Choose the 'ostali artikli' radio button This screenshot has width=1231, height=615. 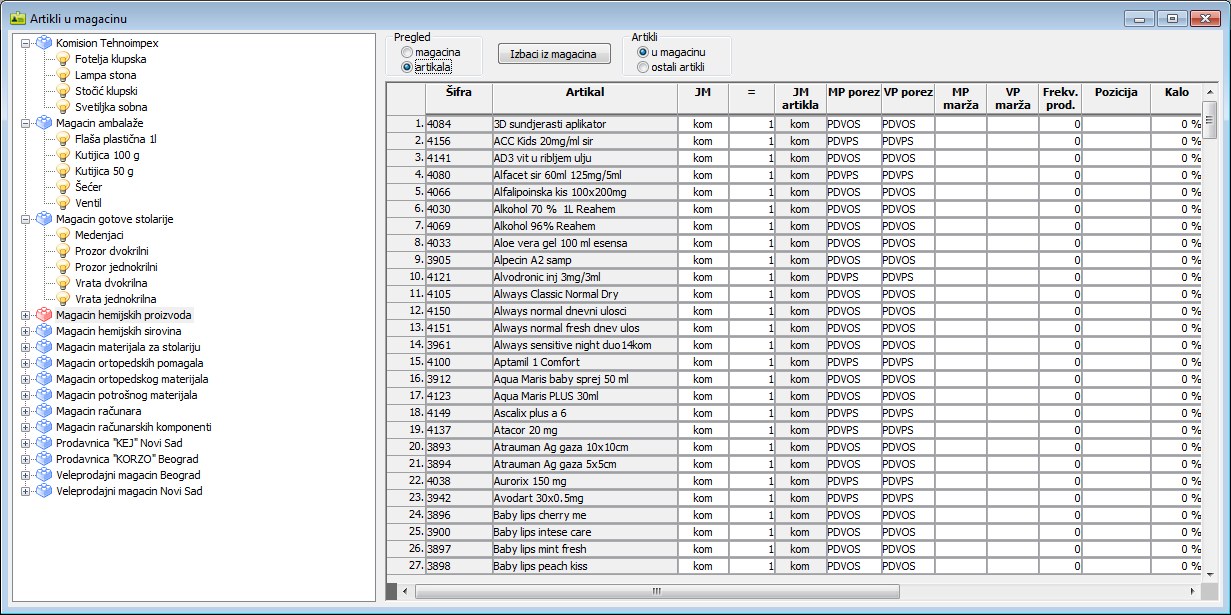(642, 67)
